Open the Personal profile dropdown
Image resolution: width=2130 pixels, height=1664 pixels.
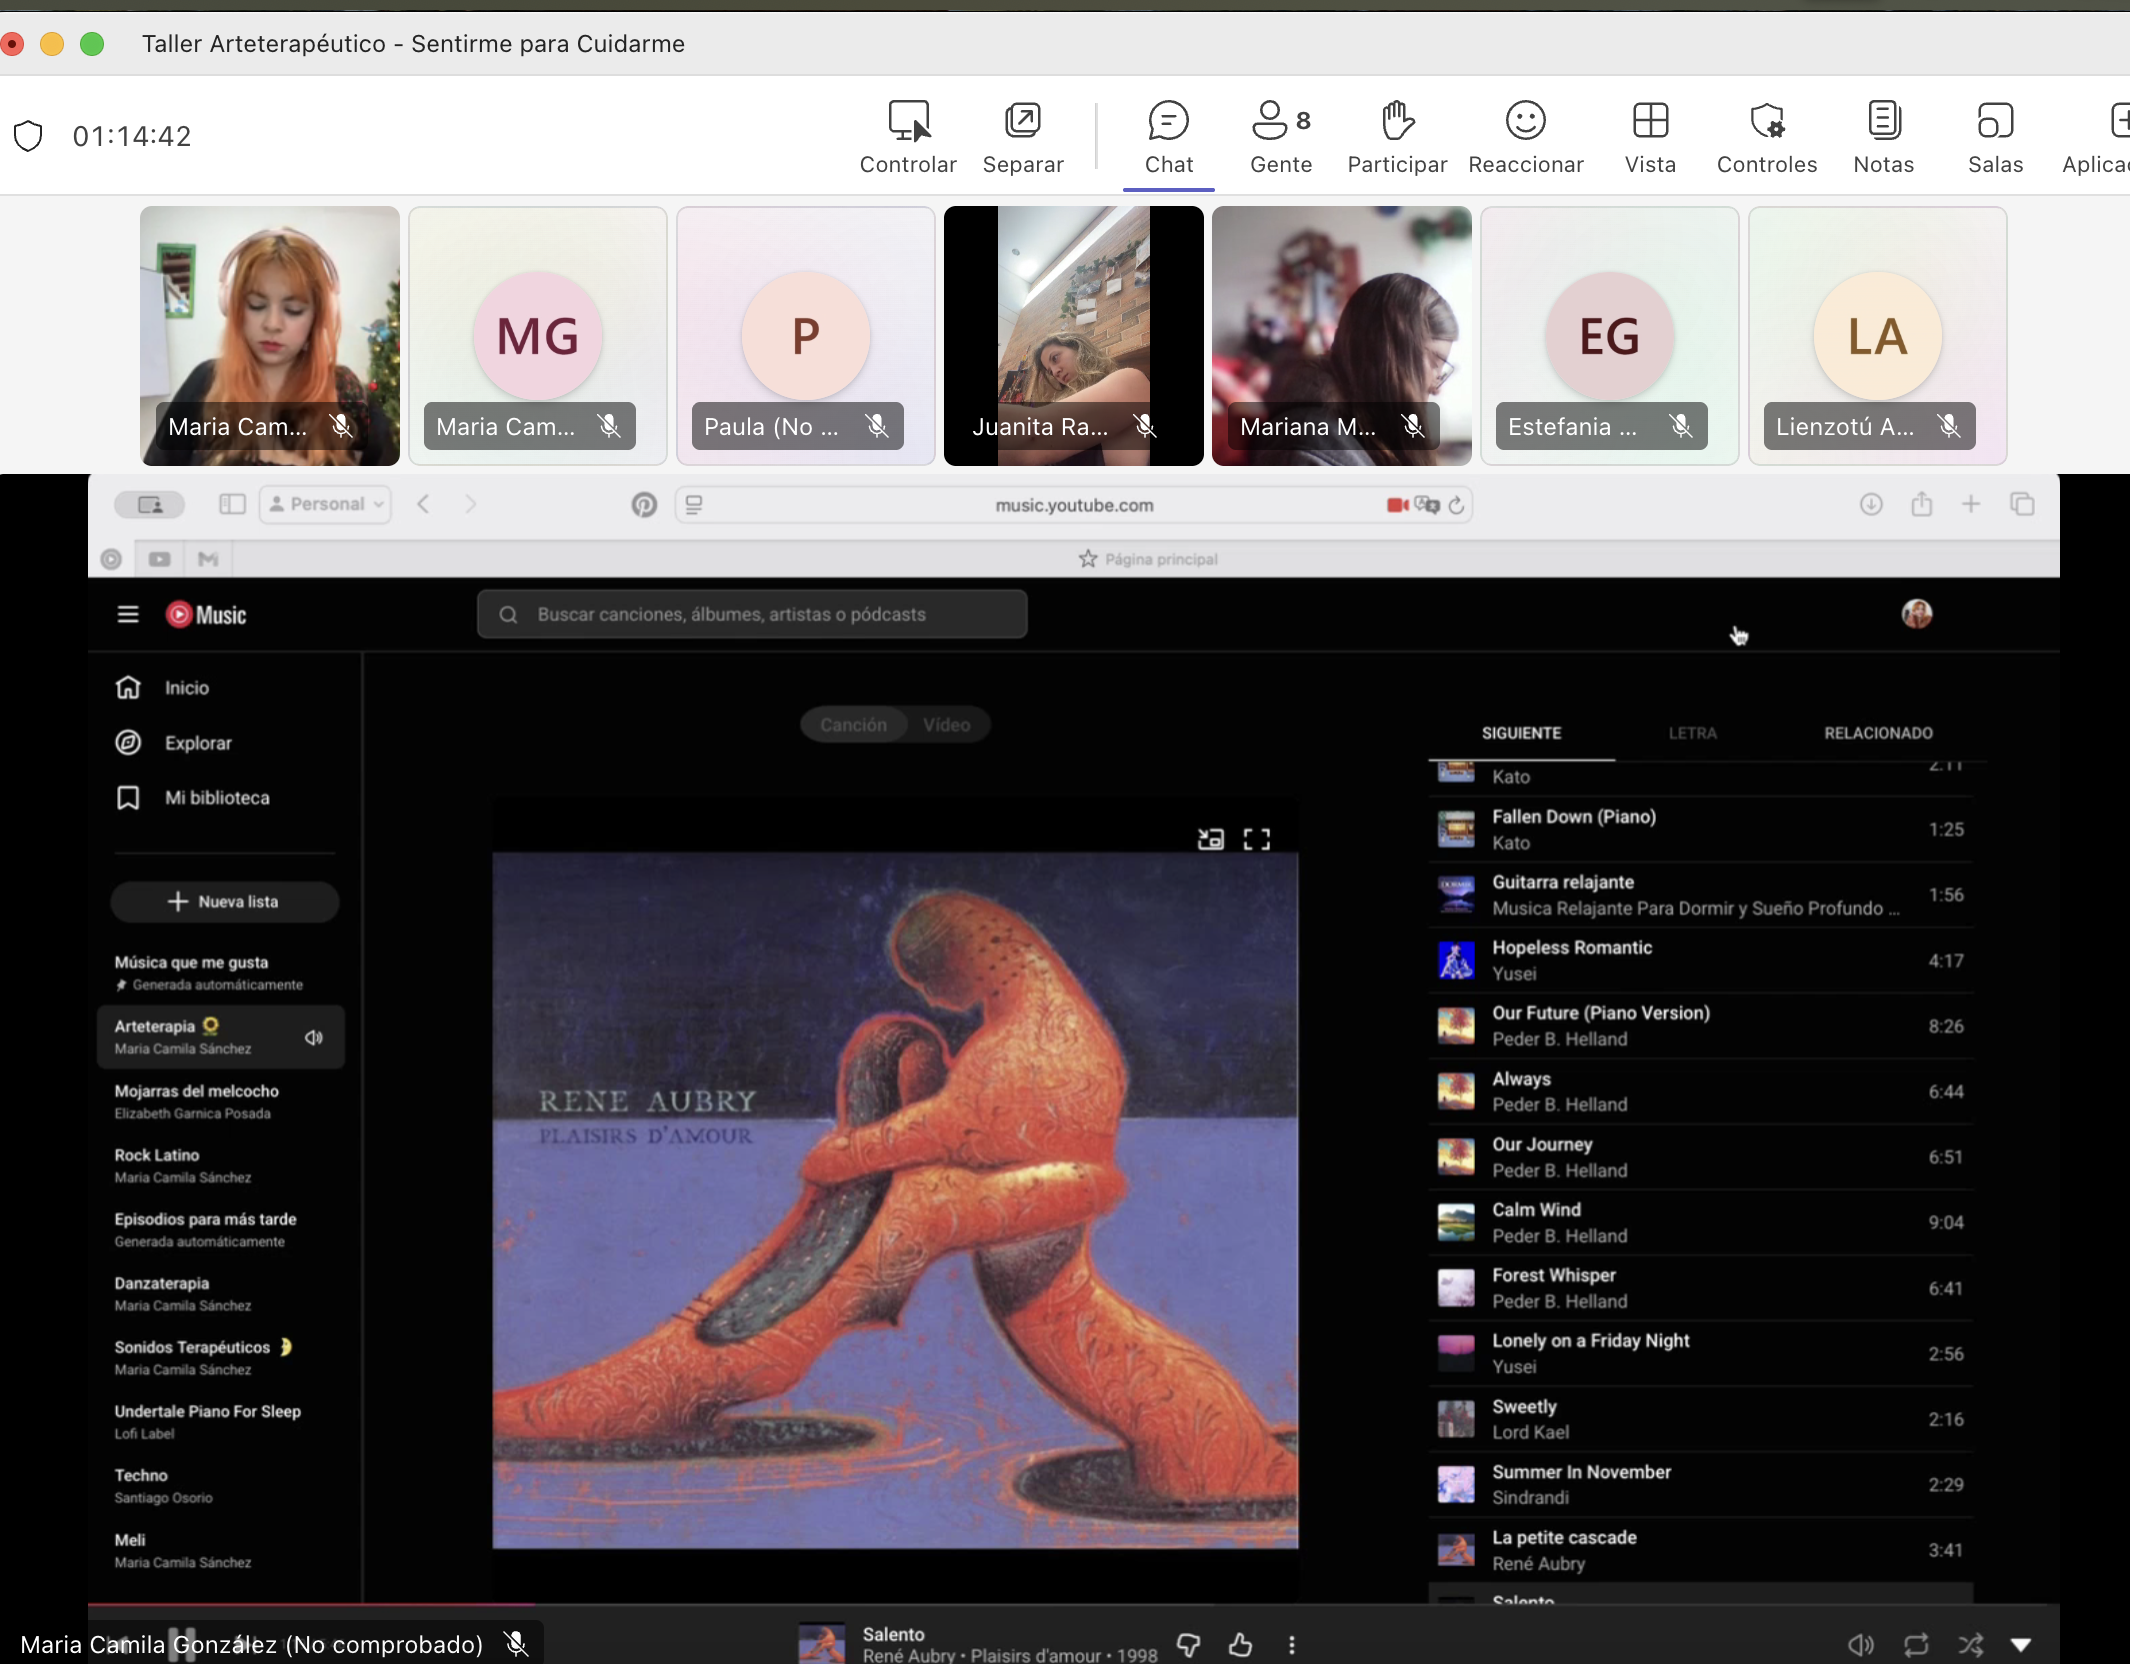click(326, 504)
